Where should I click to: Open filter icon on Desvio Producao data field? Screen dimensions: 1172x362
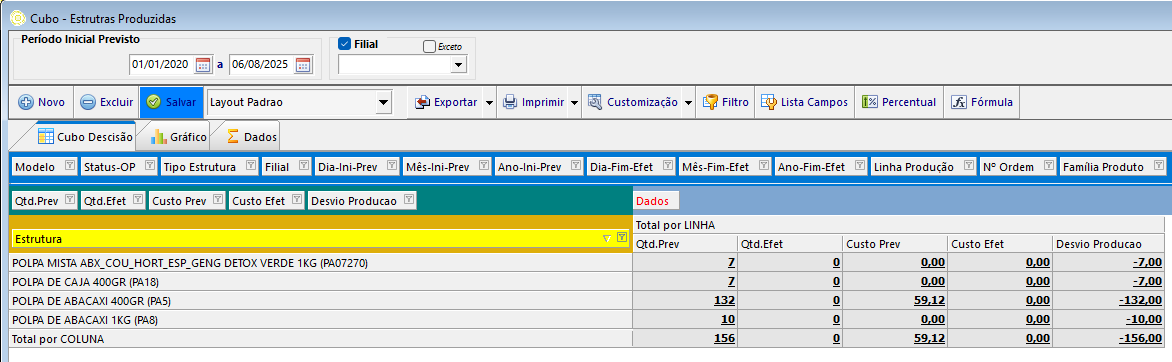tap(408, 200)
